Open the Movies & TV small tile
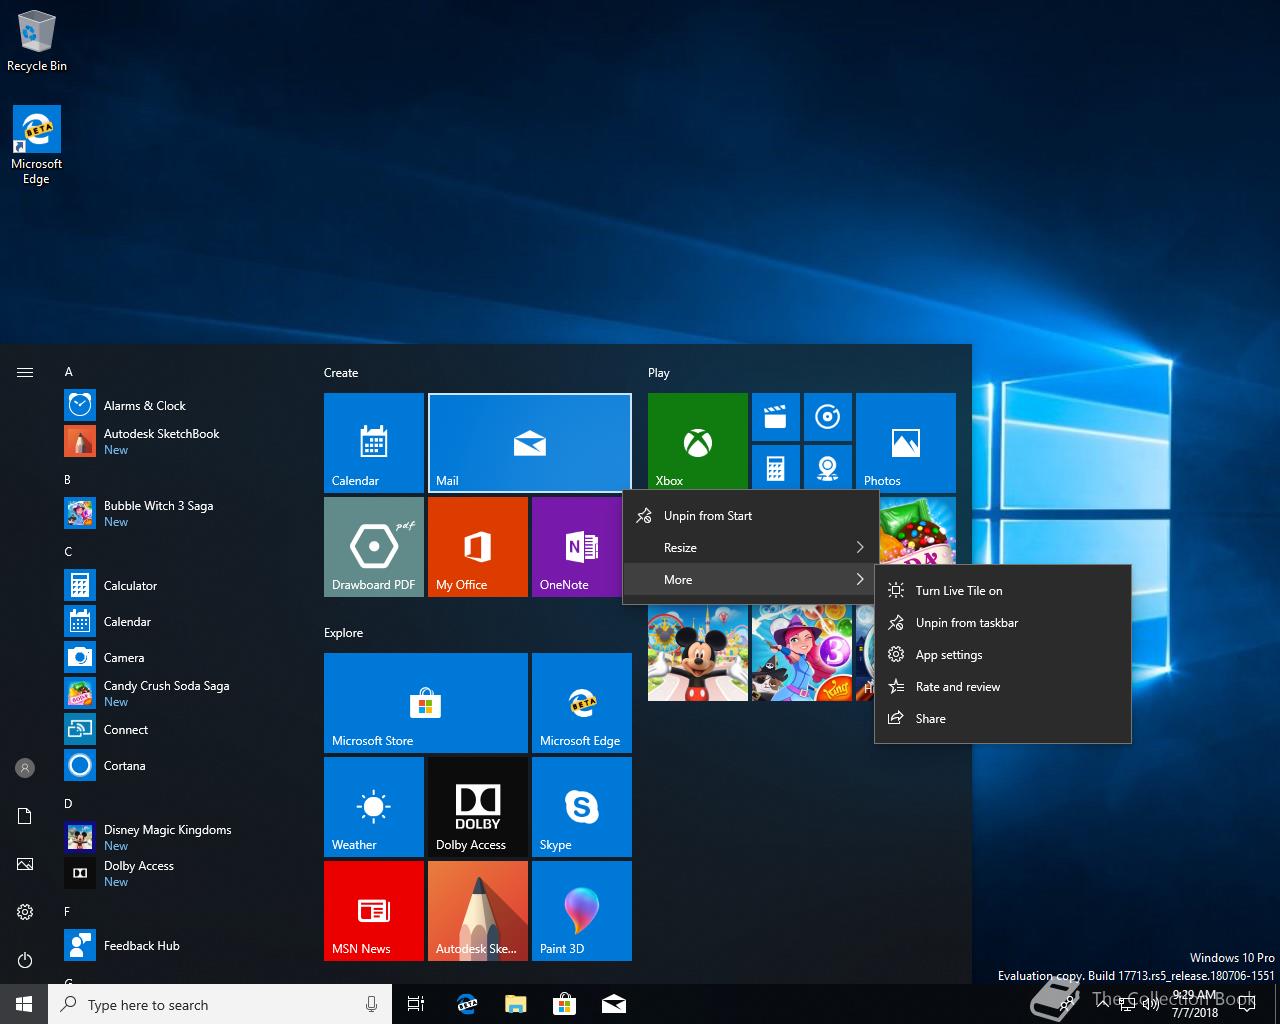Screen dimensions: 1280x1024 776,417
